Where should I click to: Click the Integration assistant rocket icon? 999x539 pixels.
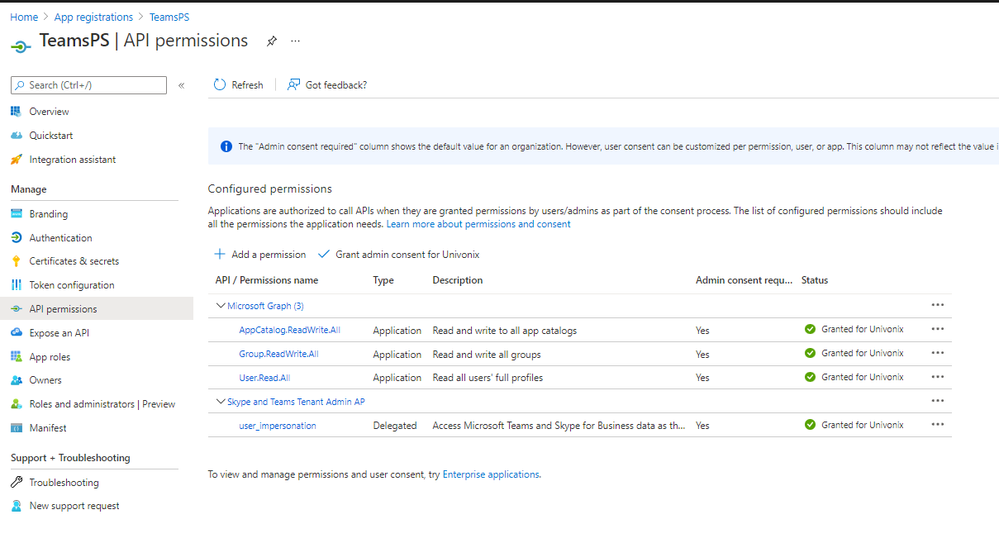17,159
